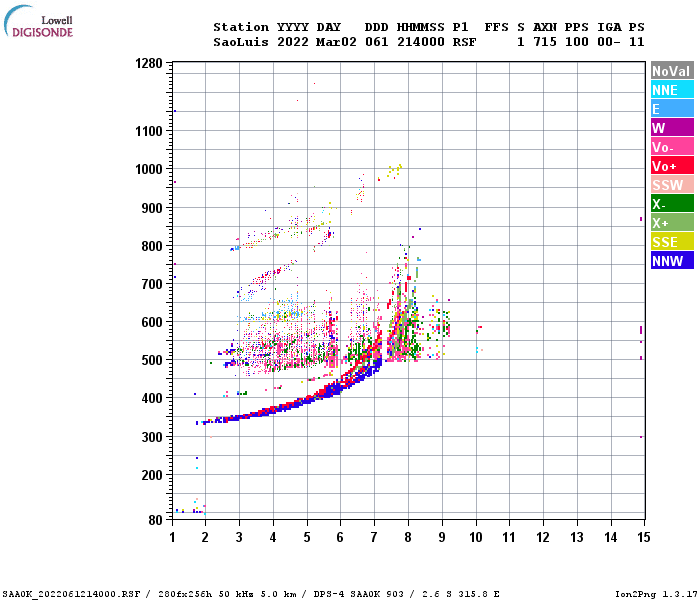Viewport: 700px width, 600px height.
Task: Click the 1100 km height axis label
Action: coord(149,131)
